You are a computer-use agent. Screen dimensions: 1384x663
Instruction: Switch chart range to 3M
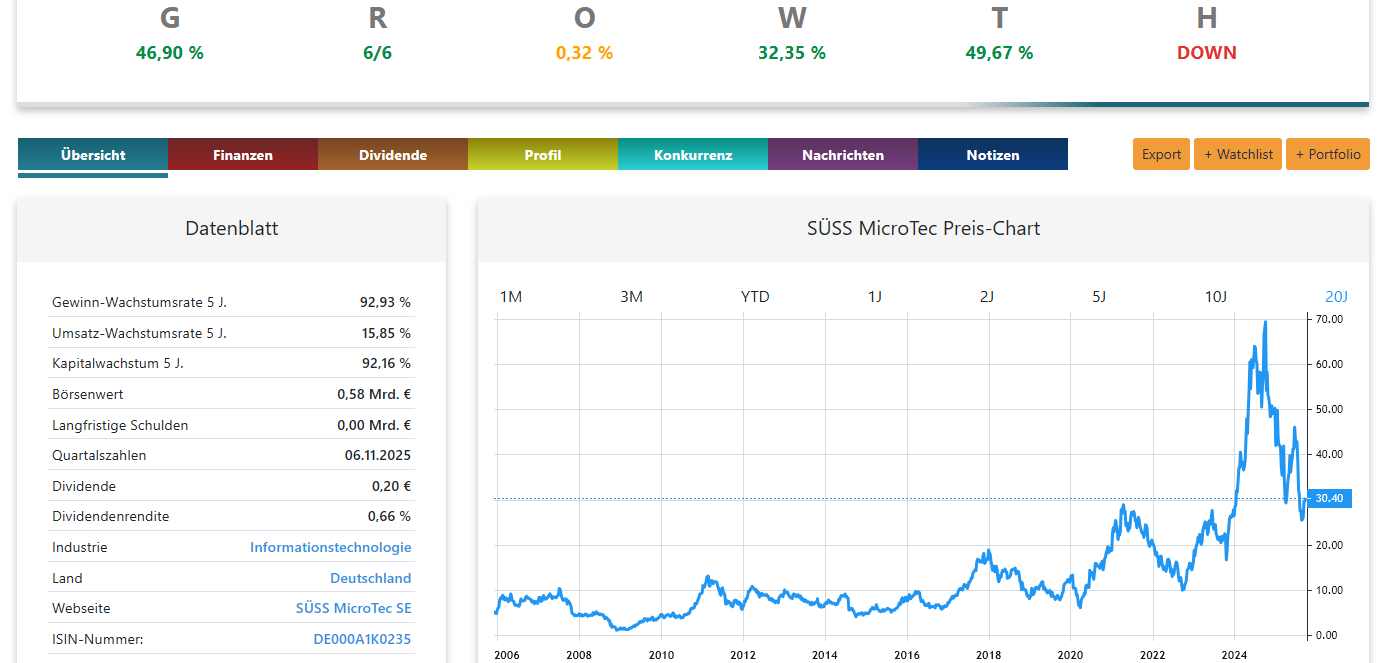631,297
